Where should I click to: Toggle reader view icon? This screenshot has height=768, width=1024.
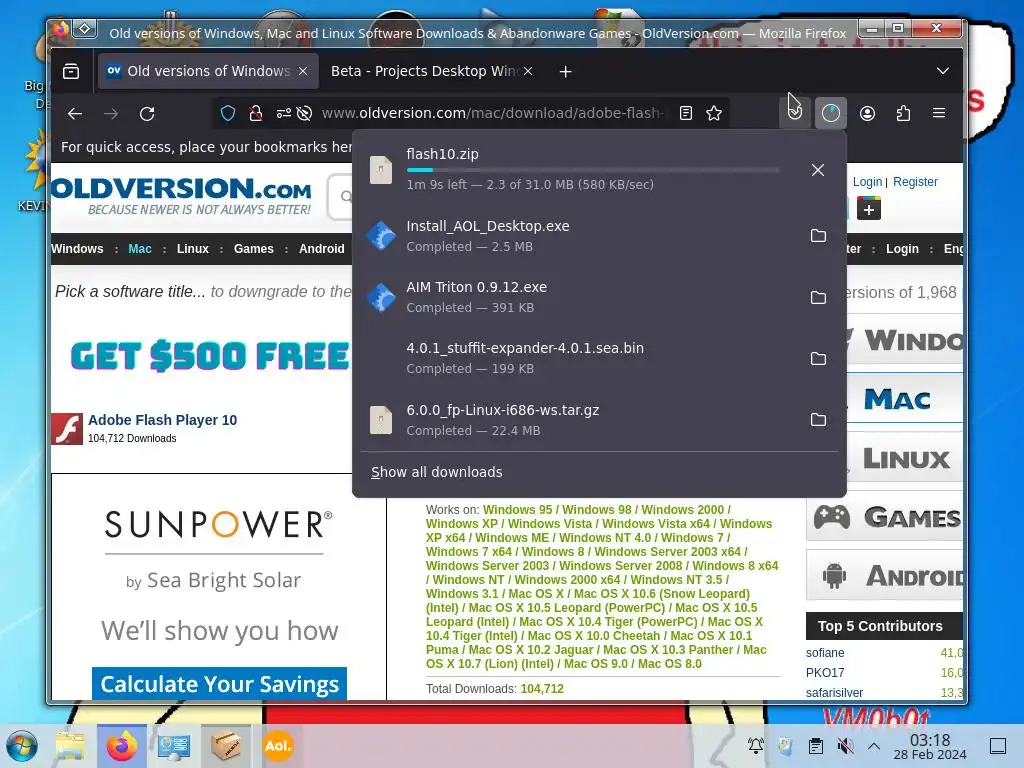(x=686, y=114)
